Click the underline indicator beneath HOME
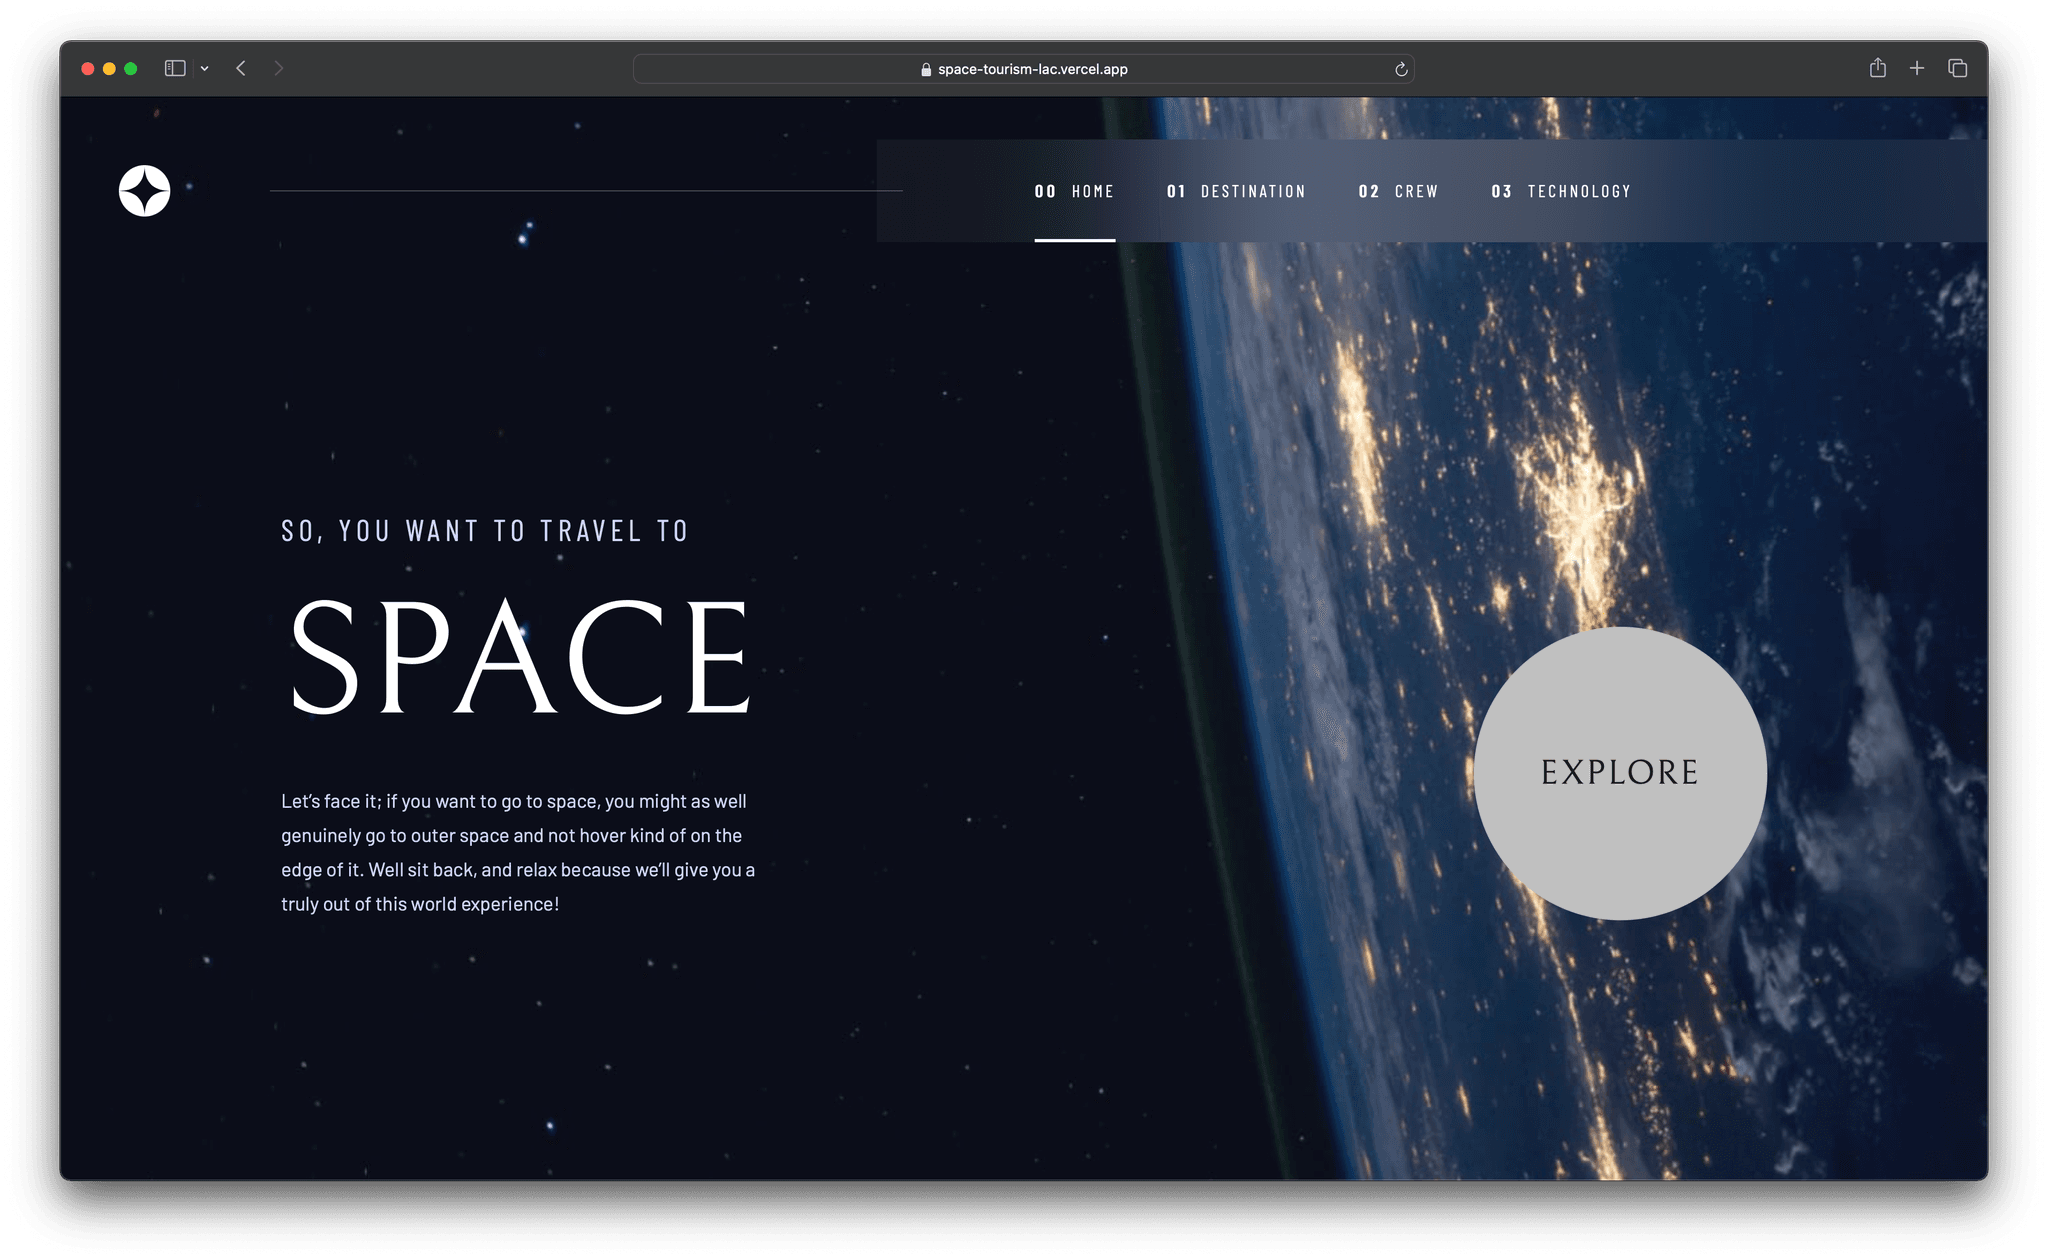2048x1260 pixels. 1075,240
